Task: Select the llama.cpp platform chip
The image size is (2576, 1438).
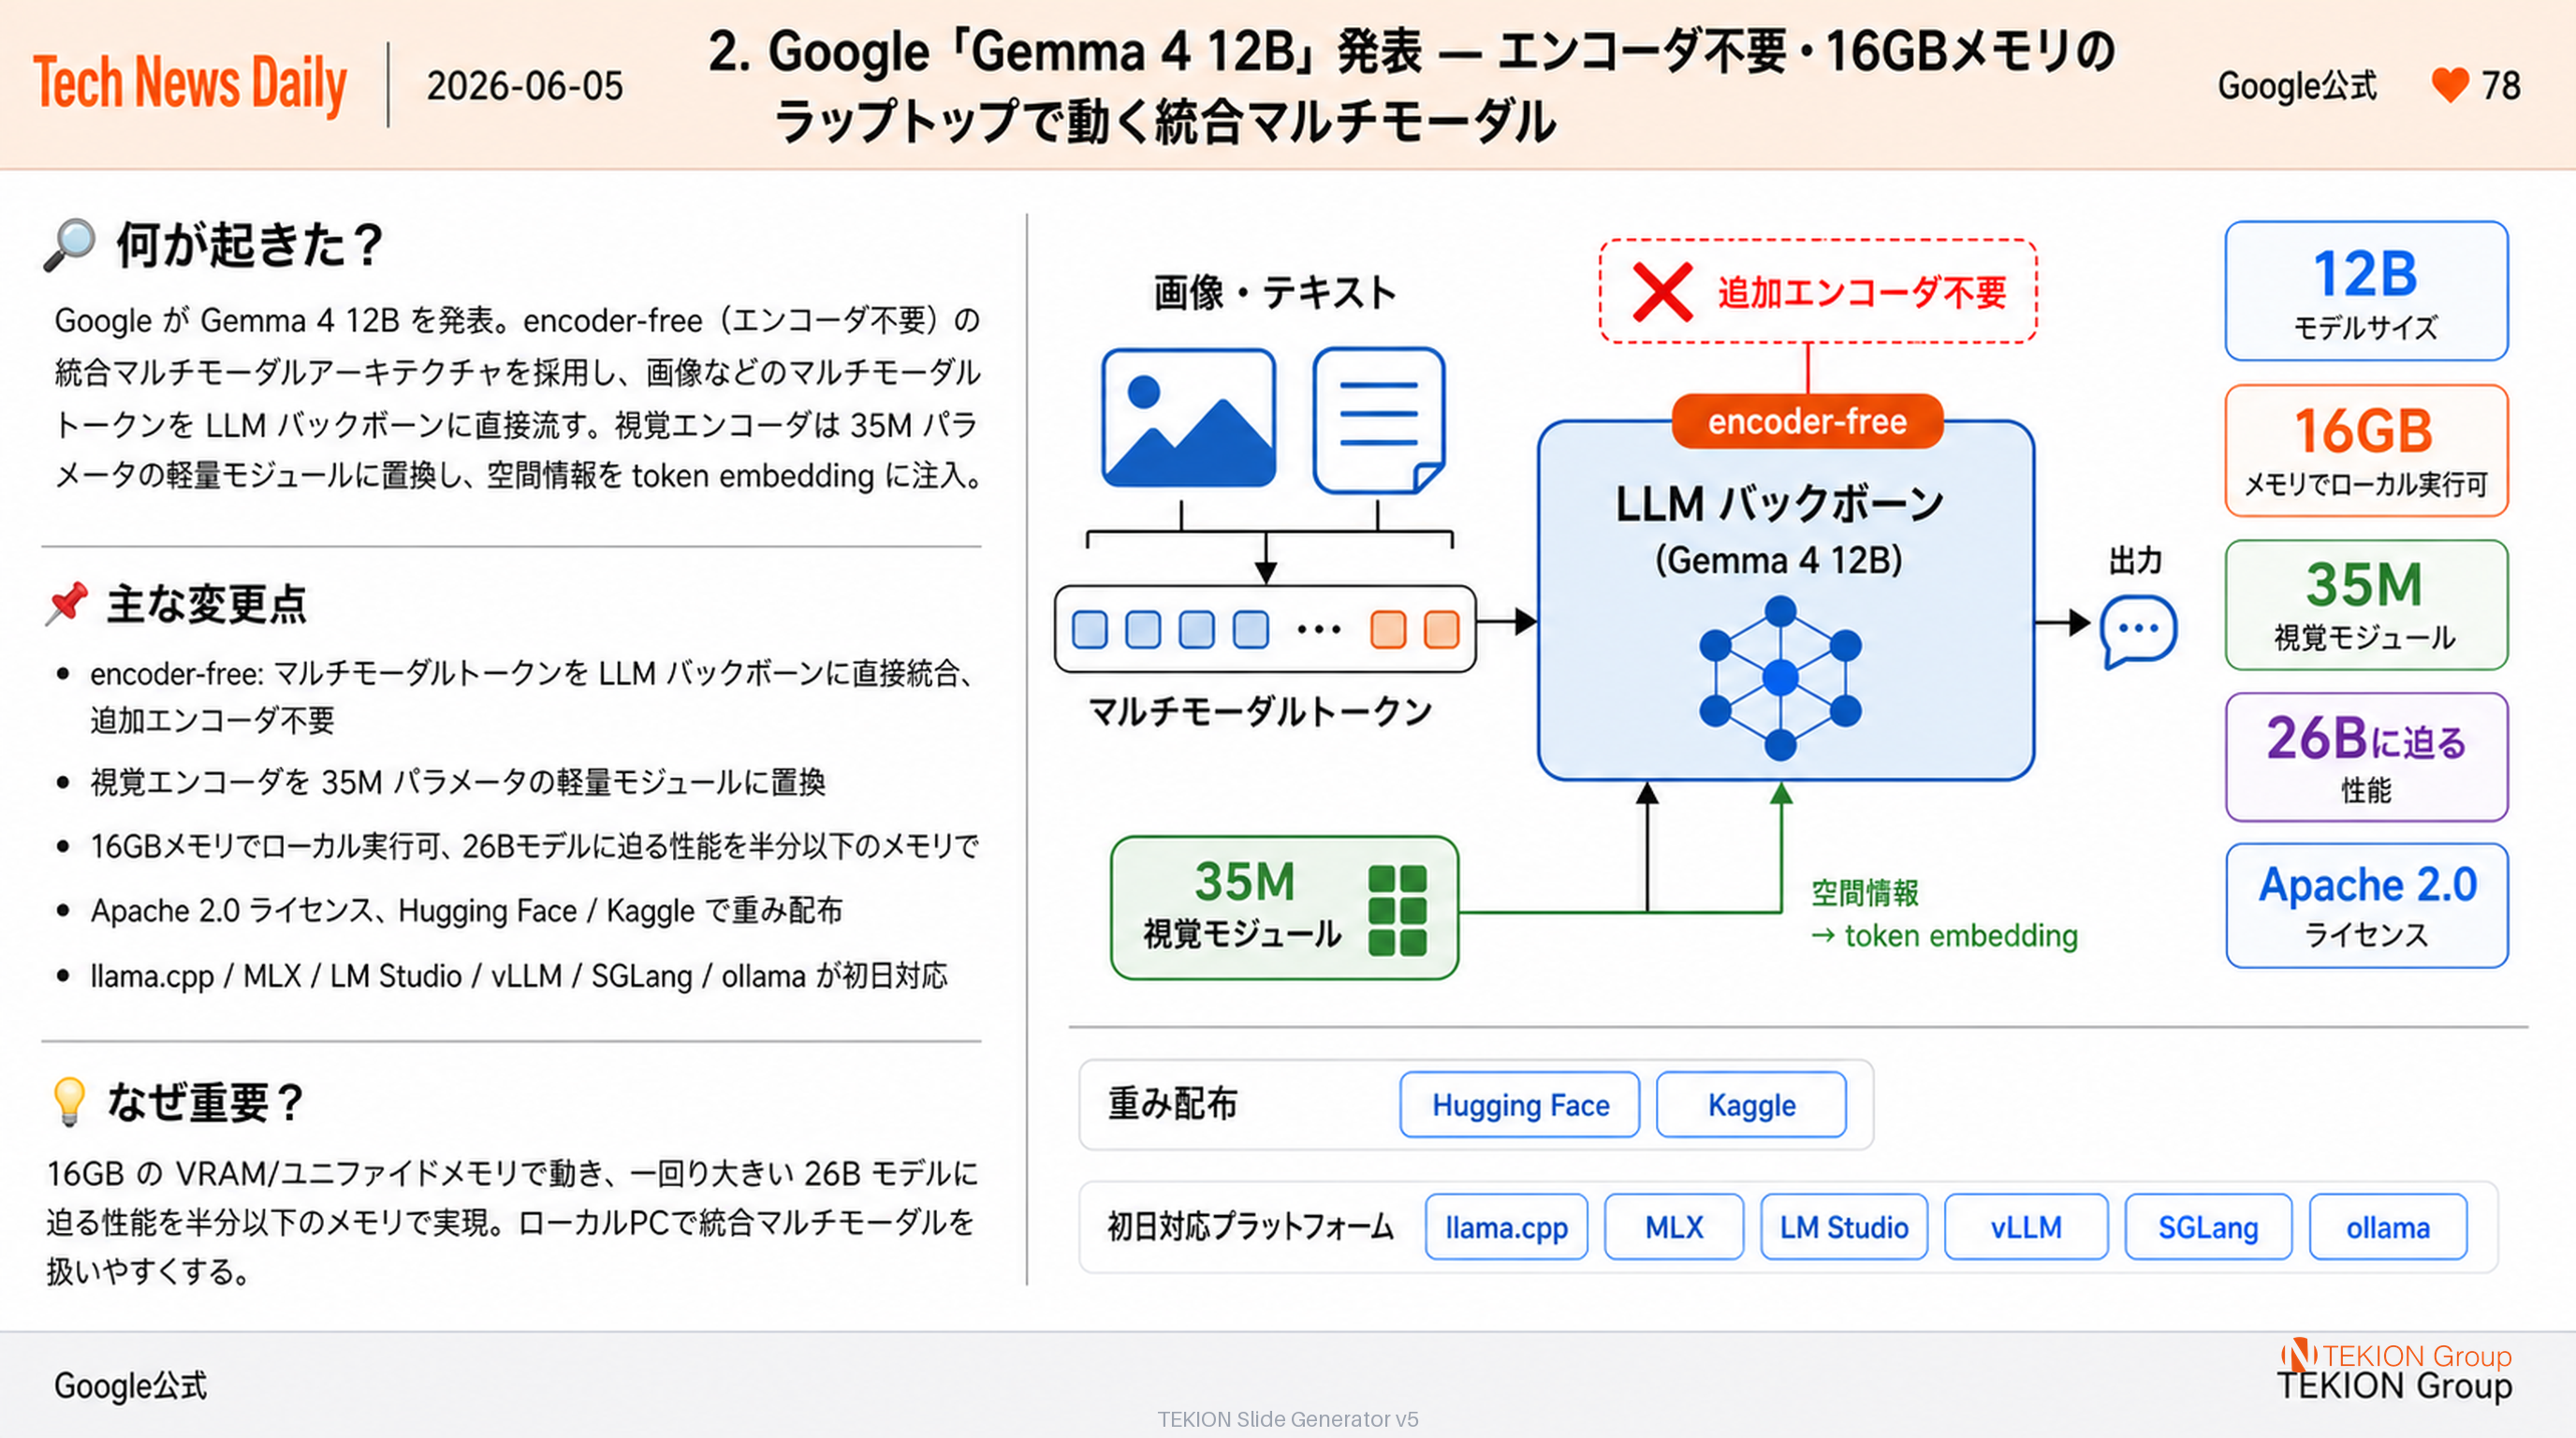Action: [1506, 1227]
